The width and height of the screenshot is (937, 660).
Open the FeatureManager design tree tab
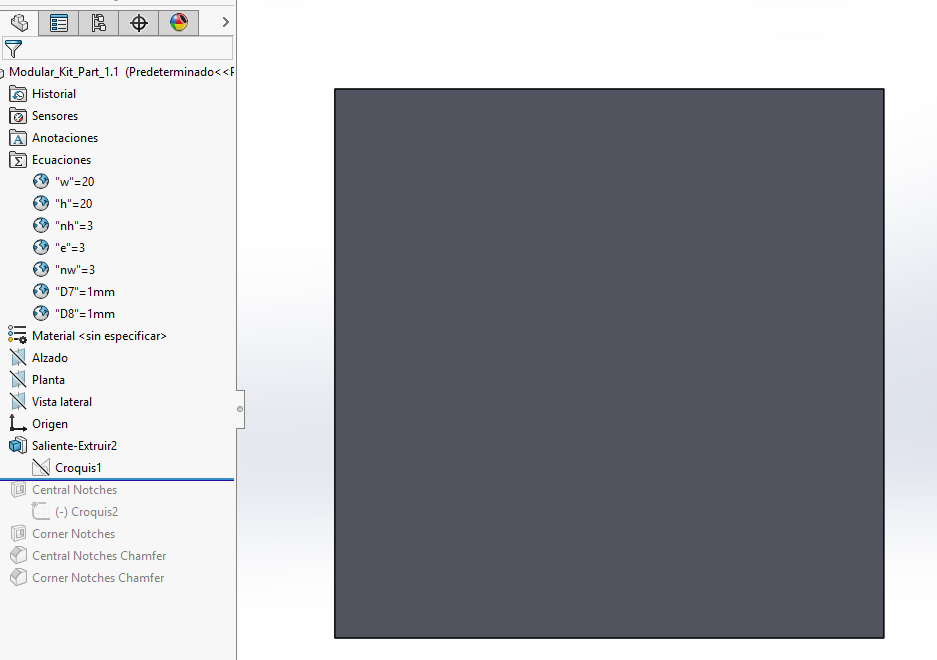pyautogui.click(x=19, y=23)
